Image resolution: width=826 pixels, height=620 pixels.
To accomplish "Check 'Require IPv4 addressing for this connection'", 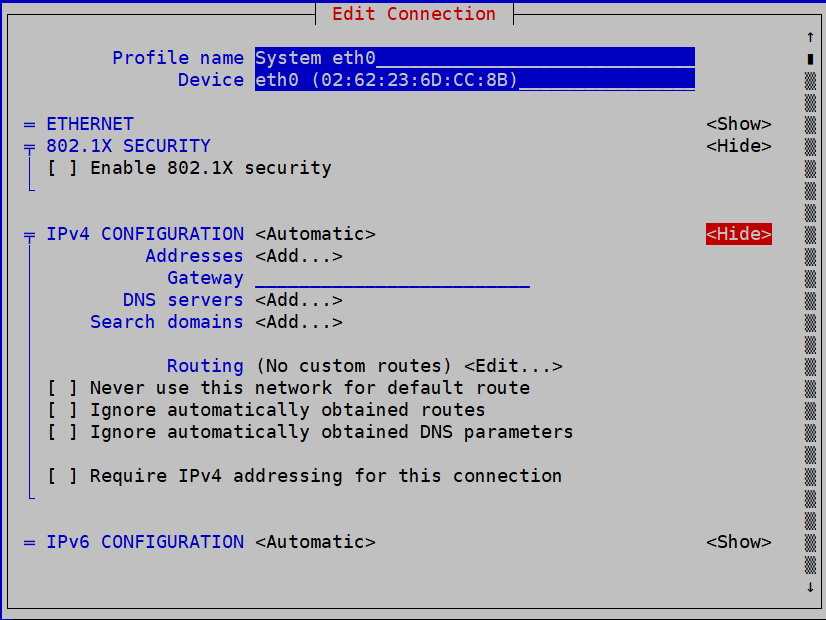I will click(x=62, y=475).
